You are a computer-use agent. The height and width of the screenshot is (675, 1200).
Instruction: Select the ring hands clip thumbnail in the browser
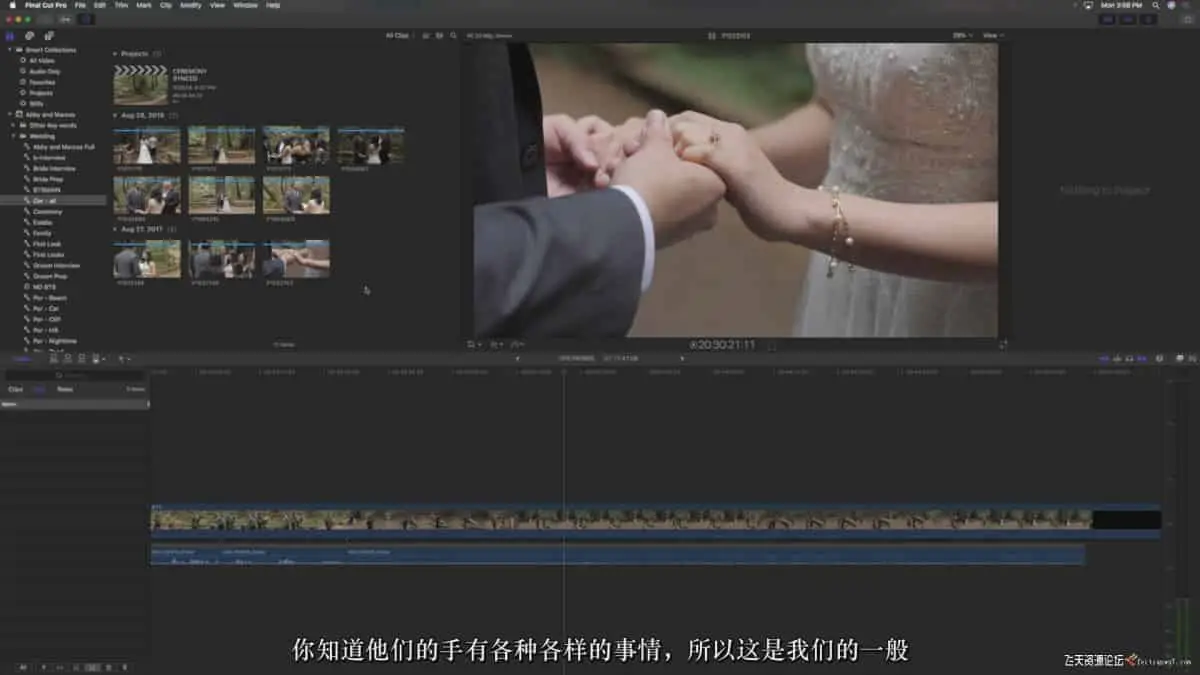point(296,259)
